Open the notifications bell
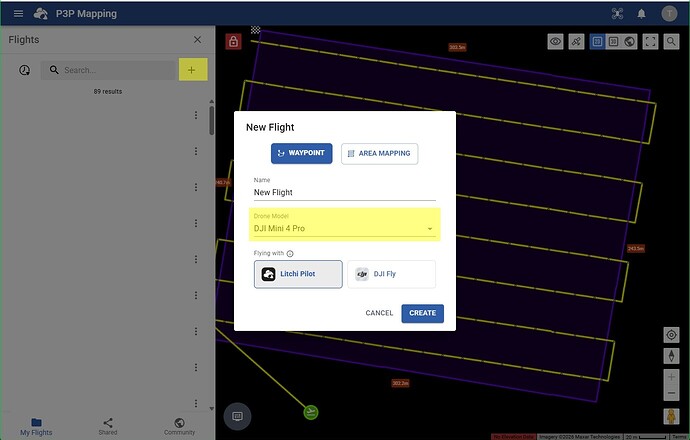This screenshot has height=440, width=690. (x=642, y=14)
